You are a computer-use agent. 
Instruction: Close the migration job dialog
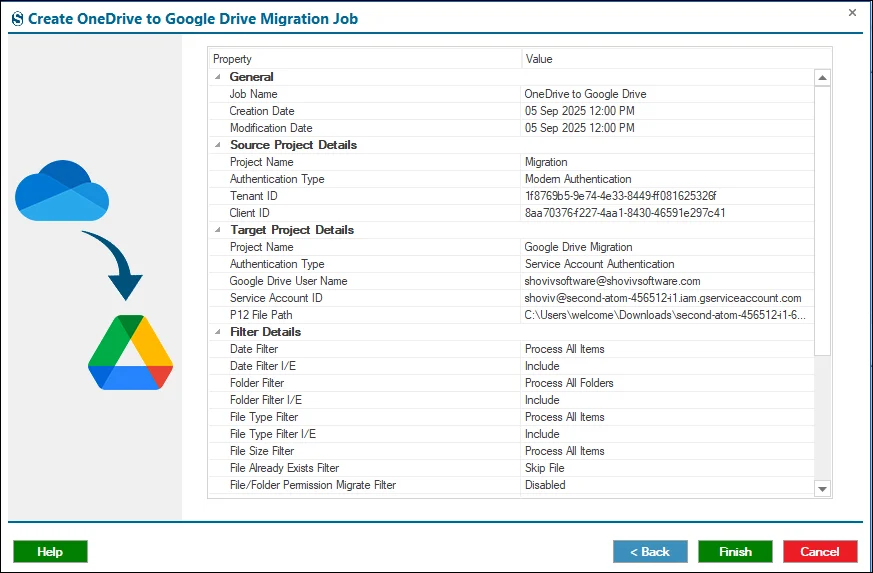(x=852, y=12)
